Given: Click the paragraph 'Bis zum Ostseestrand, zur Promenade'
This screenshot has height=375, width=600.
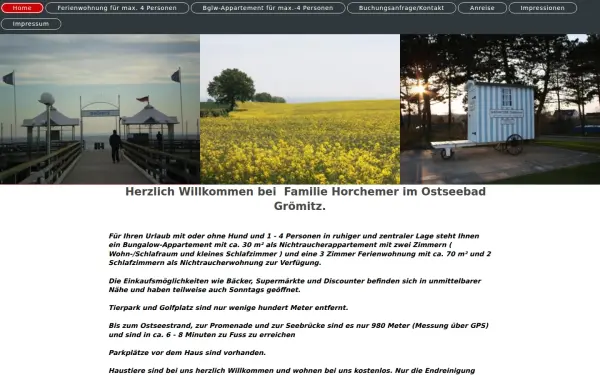Looking at the screenshot, I should (298, 330).
